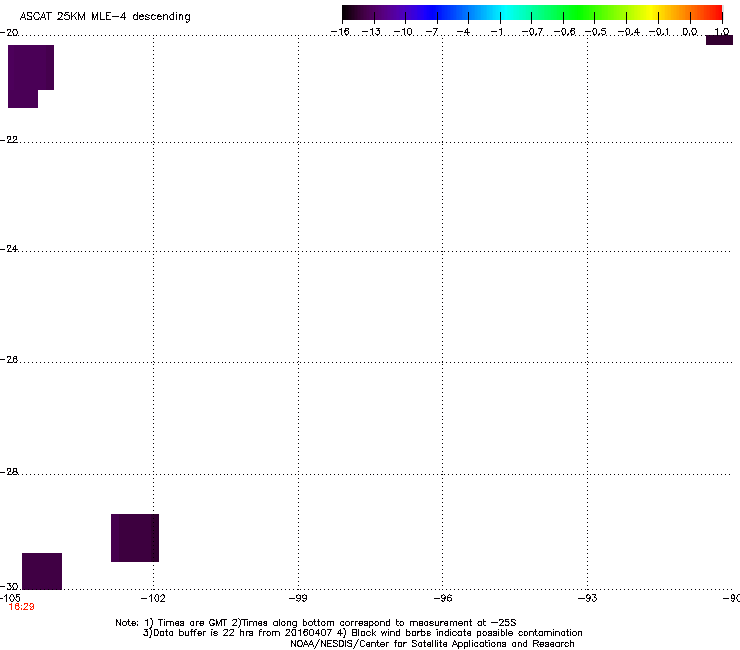This screenshot has height=650, width=740.
Task: Click the purple data block above the 16:29 label
Action: (42, 571)
